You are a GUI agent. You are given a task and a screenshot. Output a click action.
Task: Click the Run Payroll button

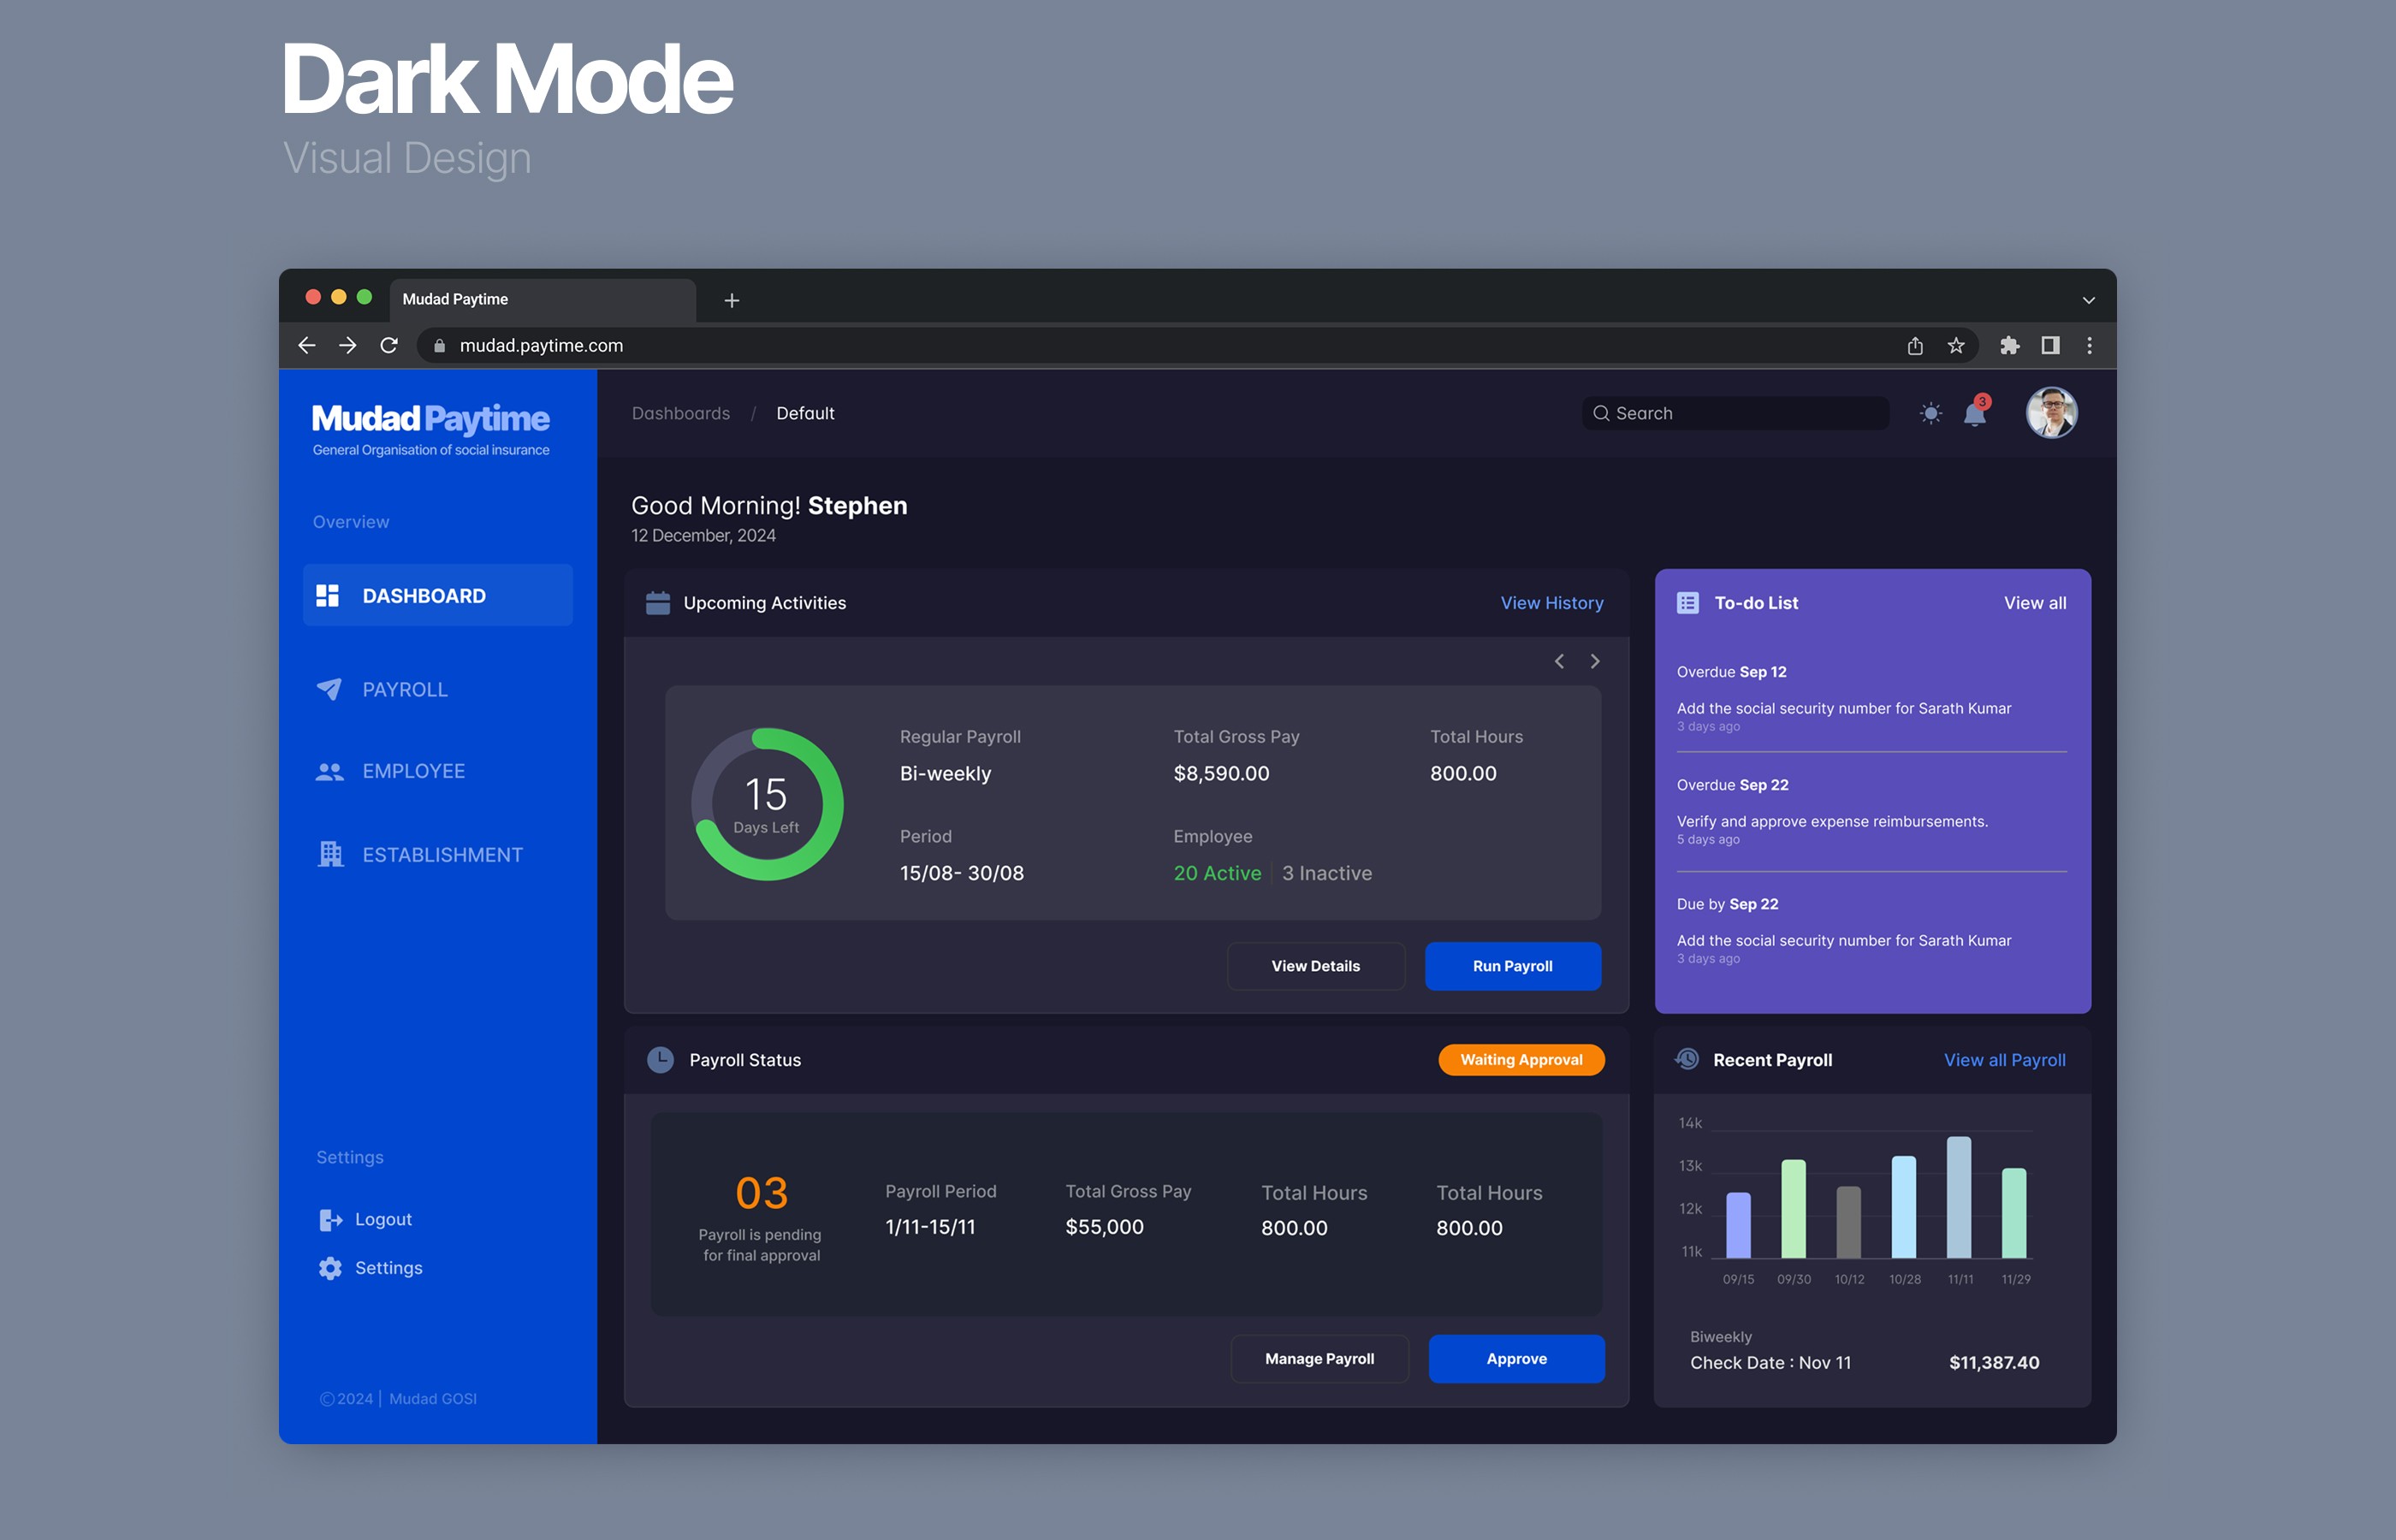click(1512, 966)
